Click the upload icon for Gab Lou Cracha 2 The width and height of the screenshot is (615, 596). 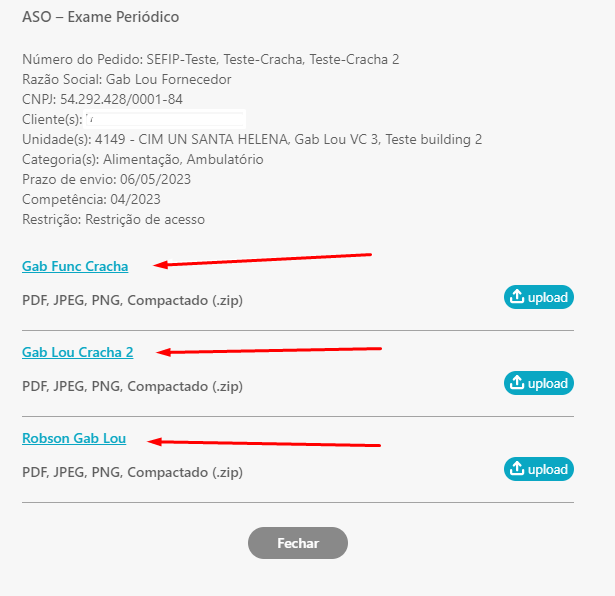coord(539,383)
